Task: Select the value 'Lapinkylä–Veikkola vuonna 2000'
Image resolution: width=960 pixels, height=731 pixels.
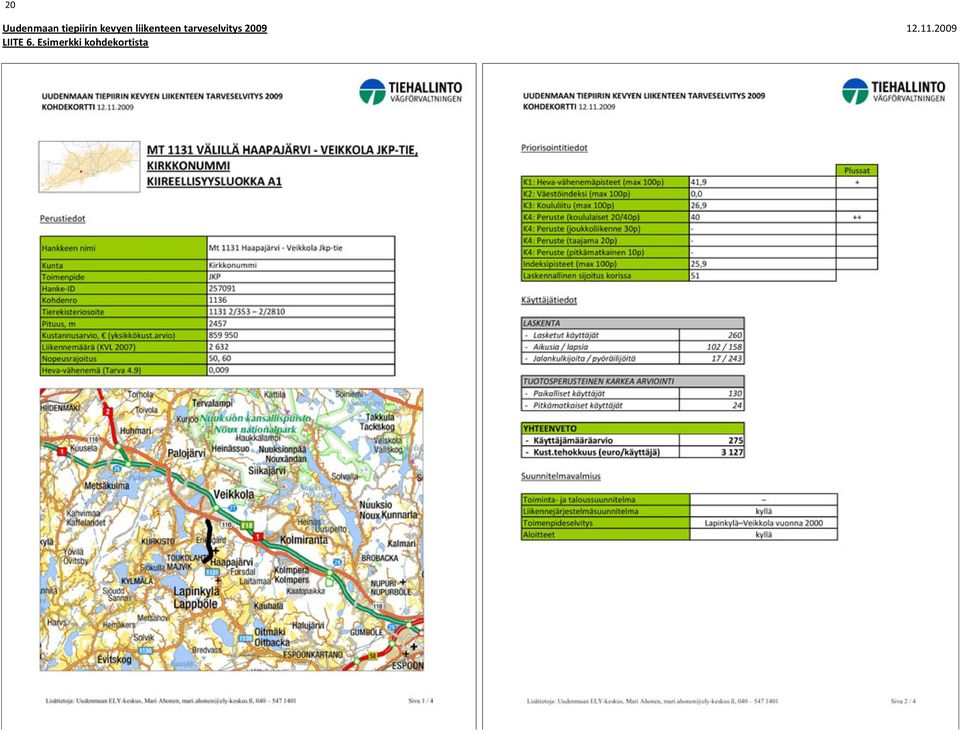Action: 763,523
